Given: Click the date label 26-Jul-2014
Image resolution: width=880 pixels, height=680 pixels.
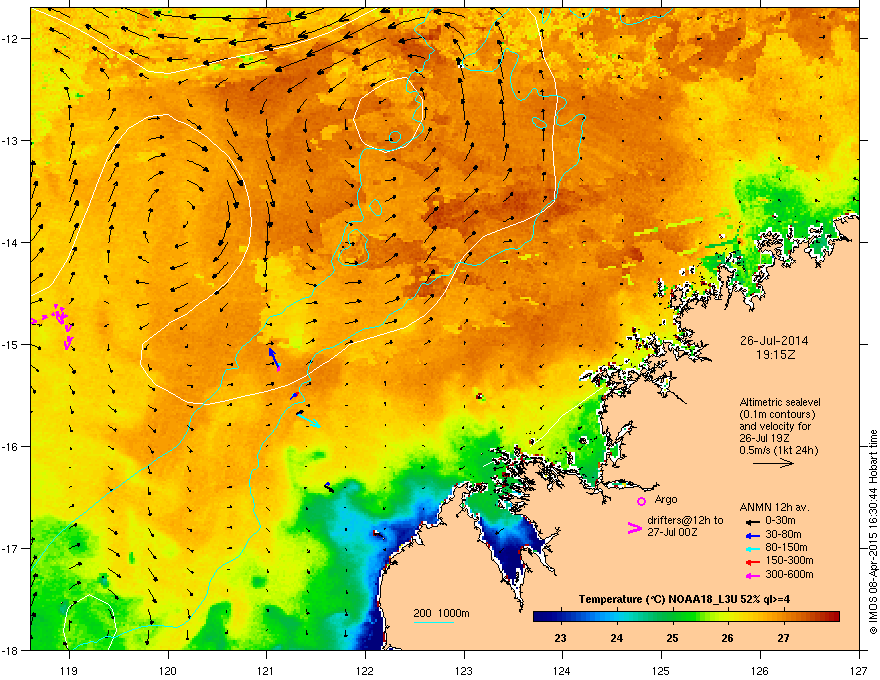Looking at the screenshot, I should [774, 341].
